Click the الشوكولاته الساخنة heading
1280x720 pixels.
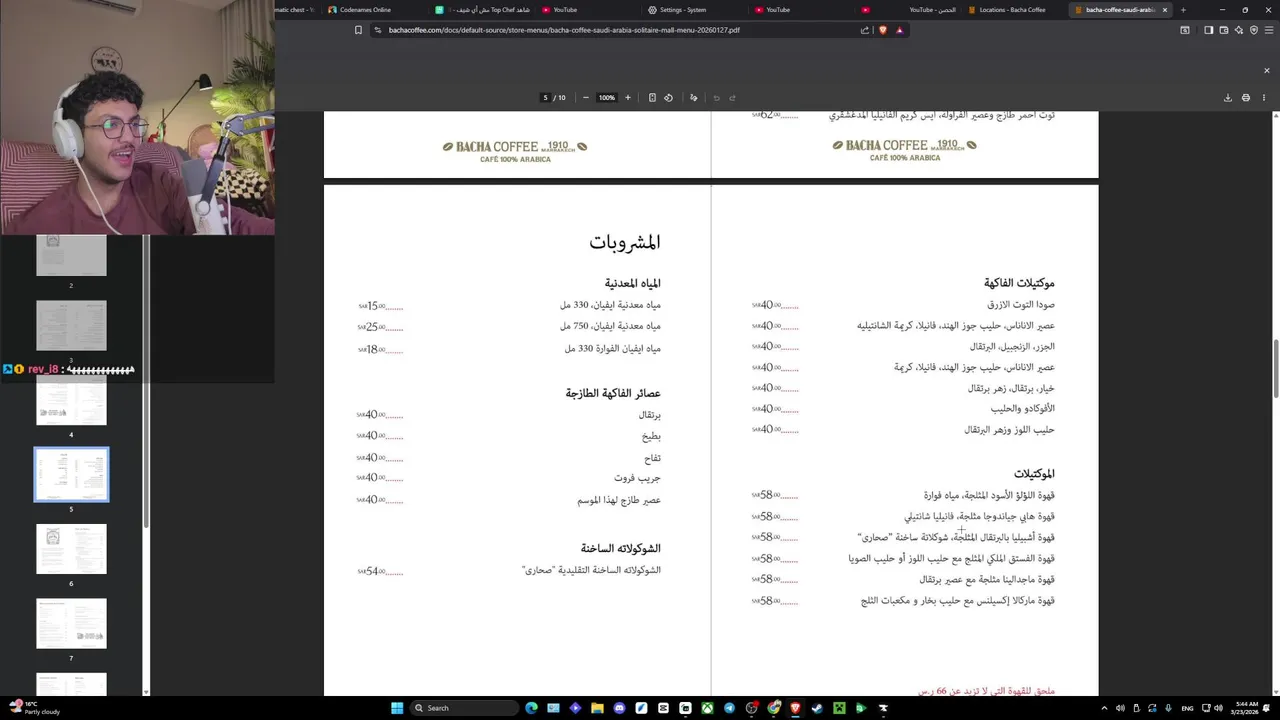(621, 548)
